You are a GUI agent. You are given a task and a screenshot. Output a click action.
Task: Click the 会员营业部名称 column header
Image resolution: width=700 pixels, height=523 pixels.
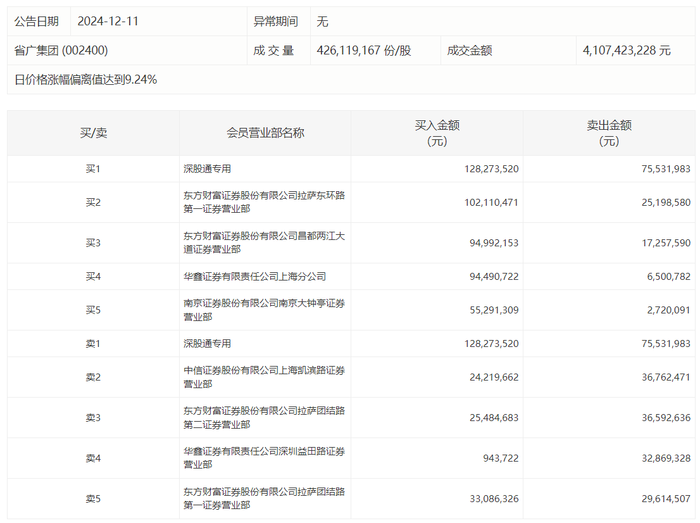click(265, 133)
